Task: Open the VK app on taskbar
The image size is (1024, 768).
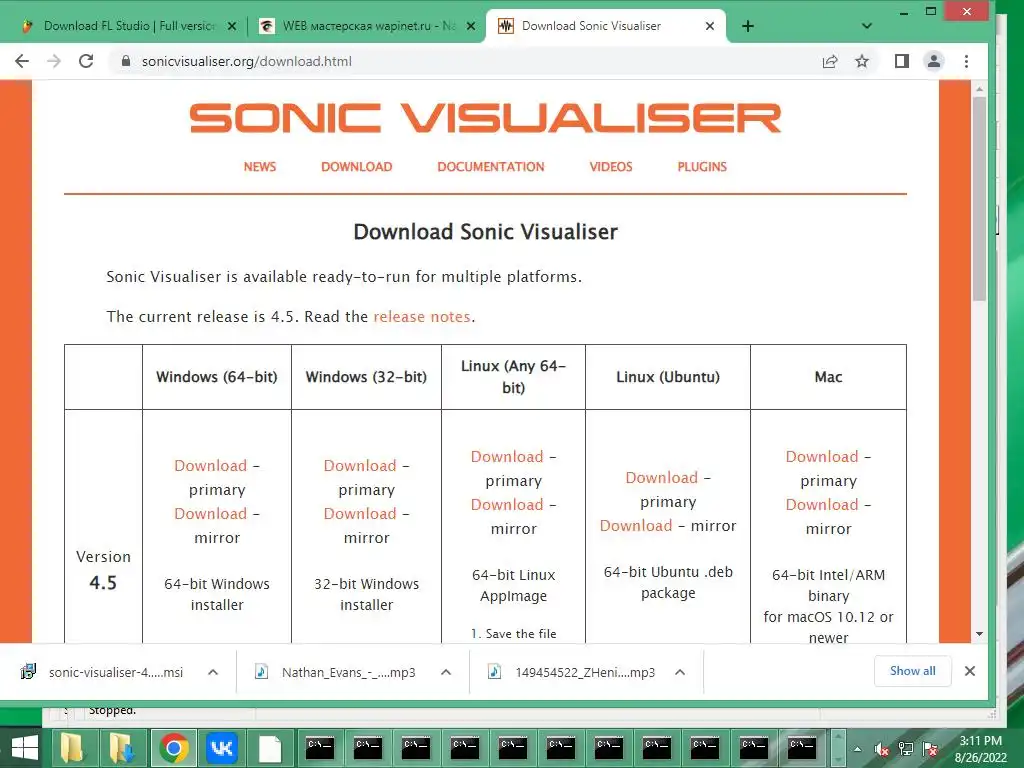Action: click(221, 748)
